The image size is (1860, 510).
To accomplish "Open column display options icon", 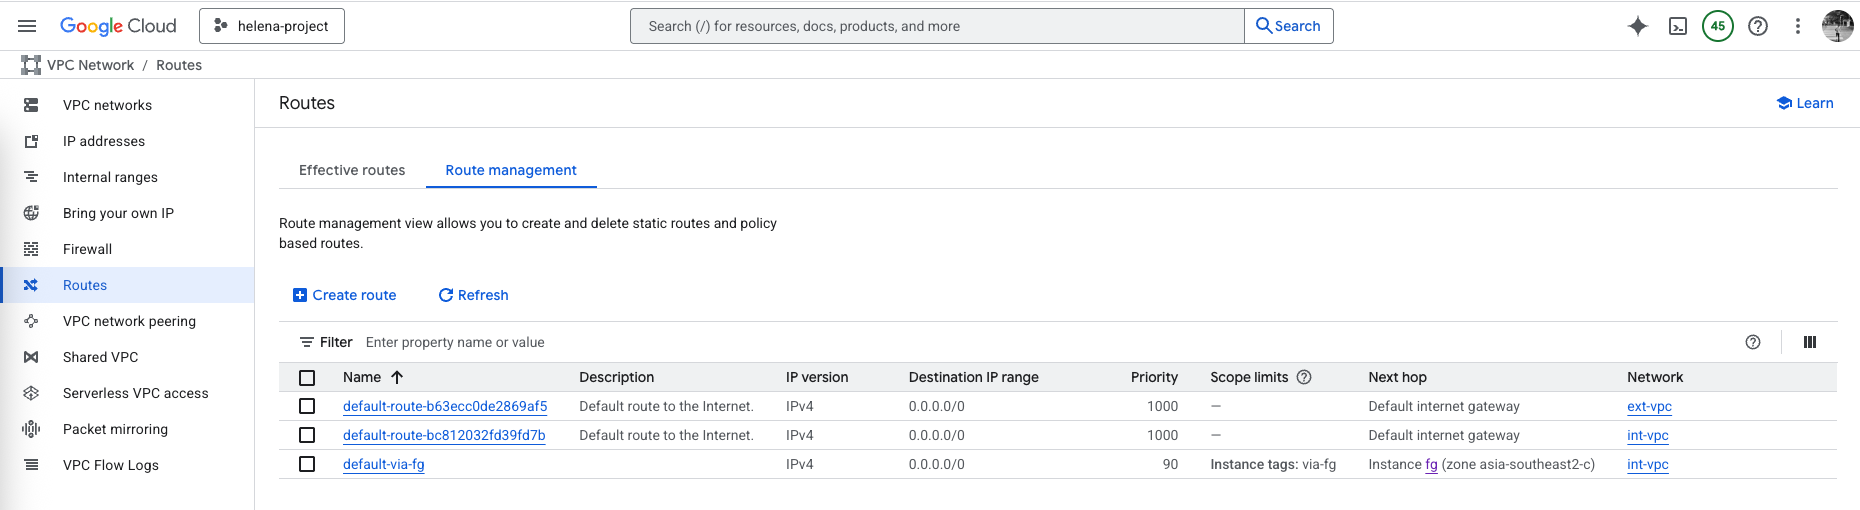I will click(x=1809, y=342).
